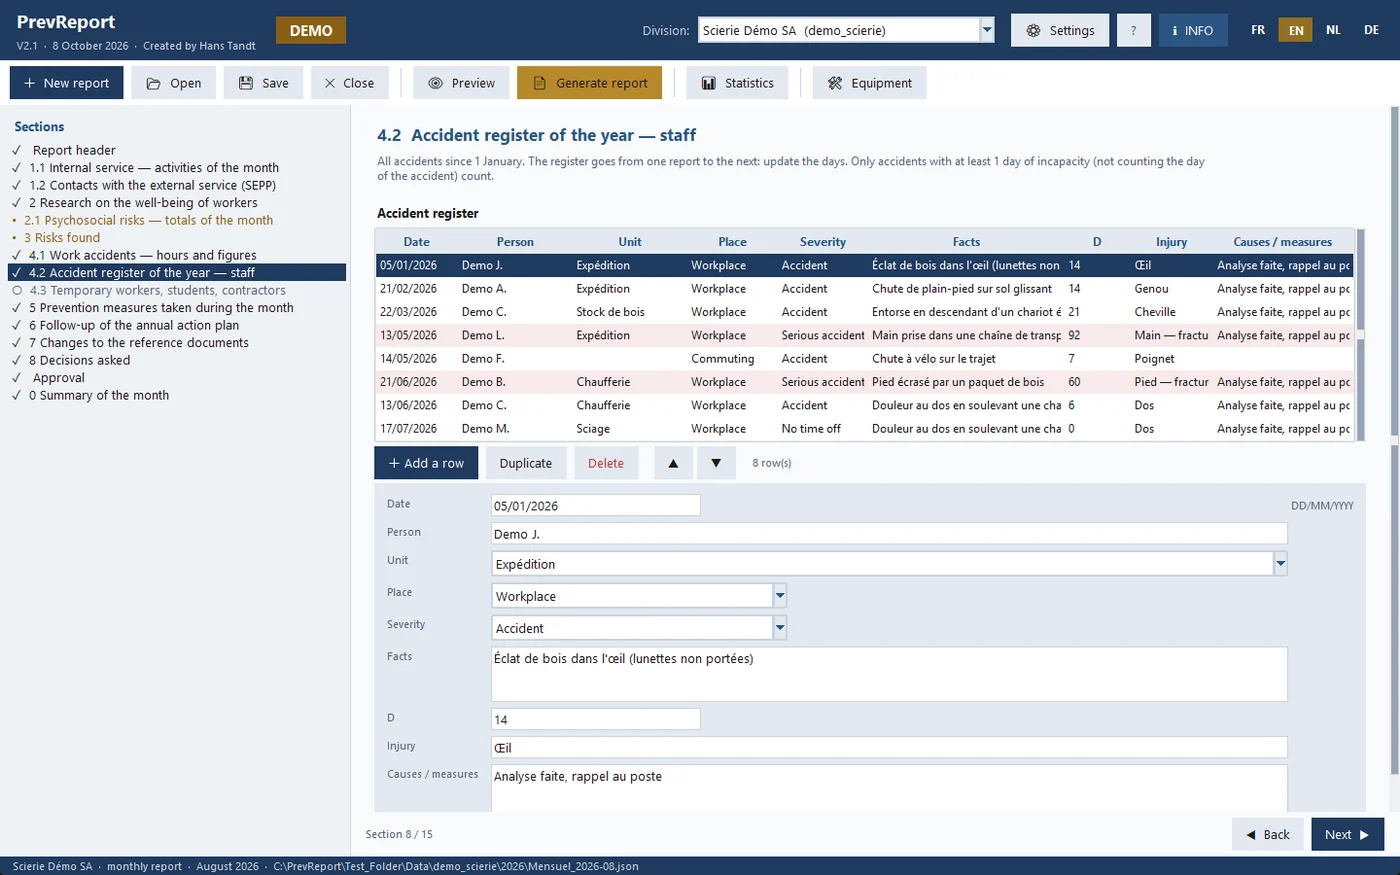
Task: Click the Person input field
Action: [889, 534]
